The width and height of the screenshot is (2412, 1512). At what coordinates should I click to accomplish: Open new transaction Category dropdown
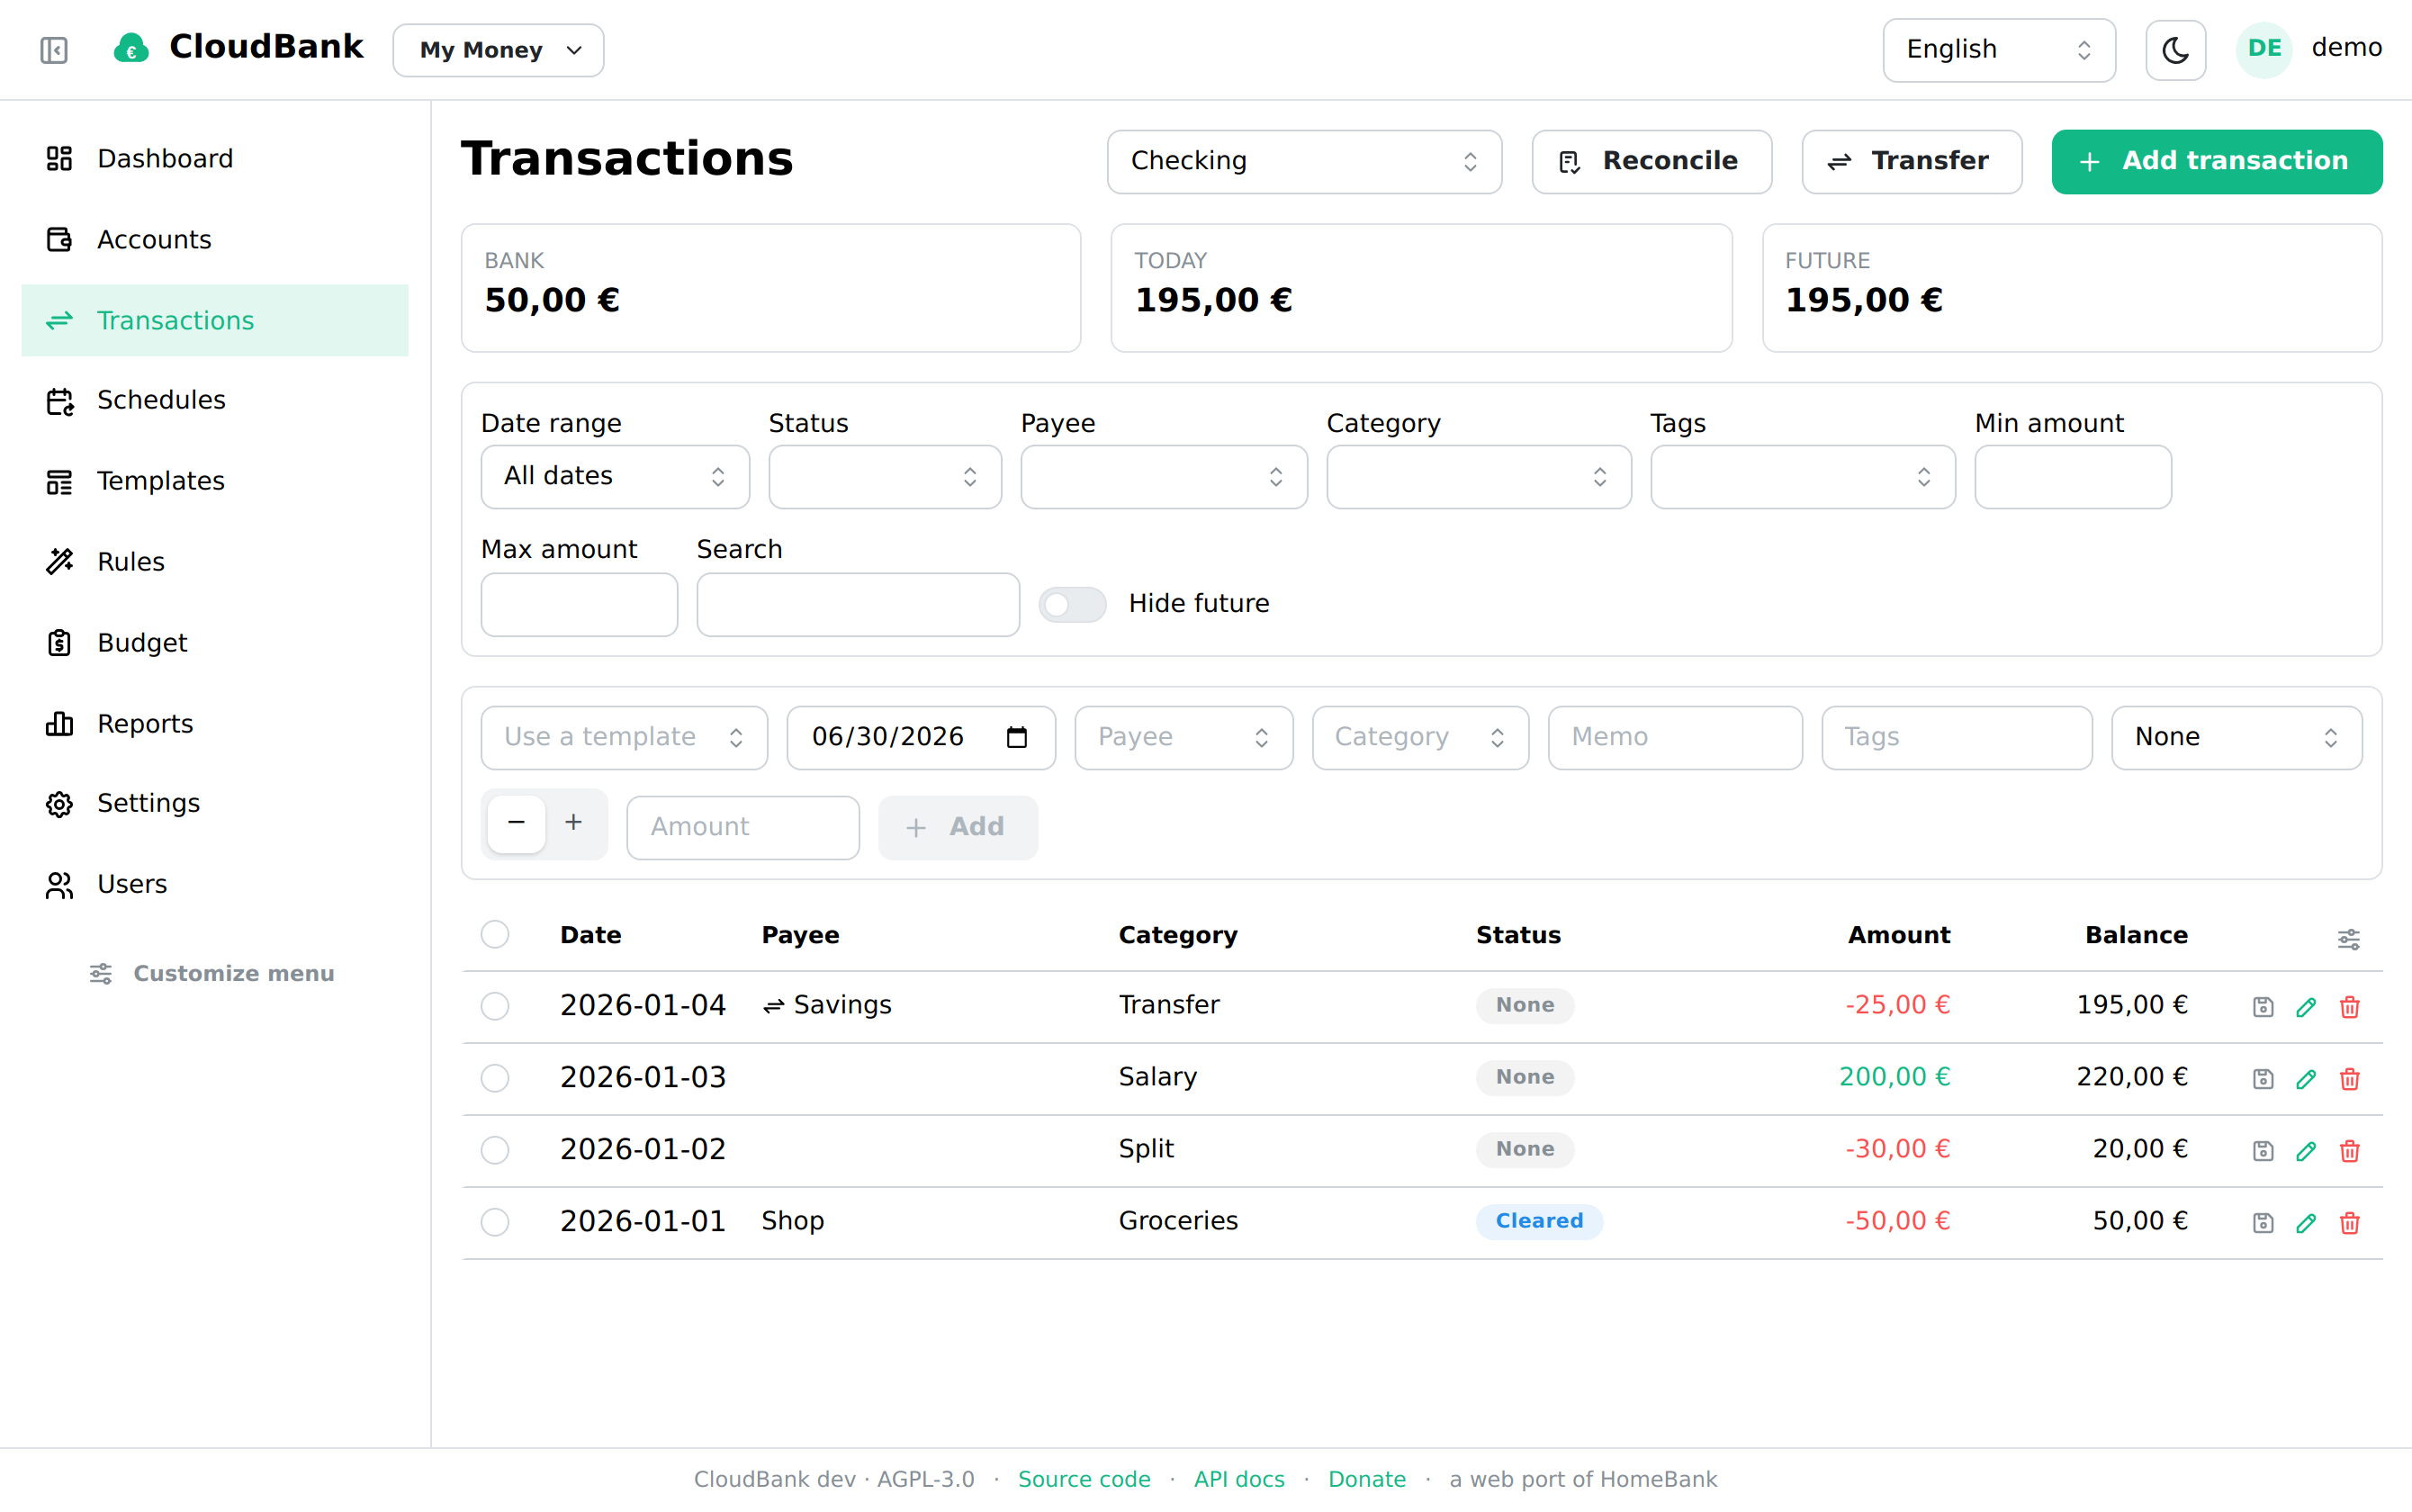tap(1420, 738)
